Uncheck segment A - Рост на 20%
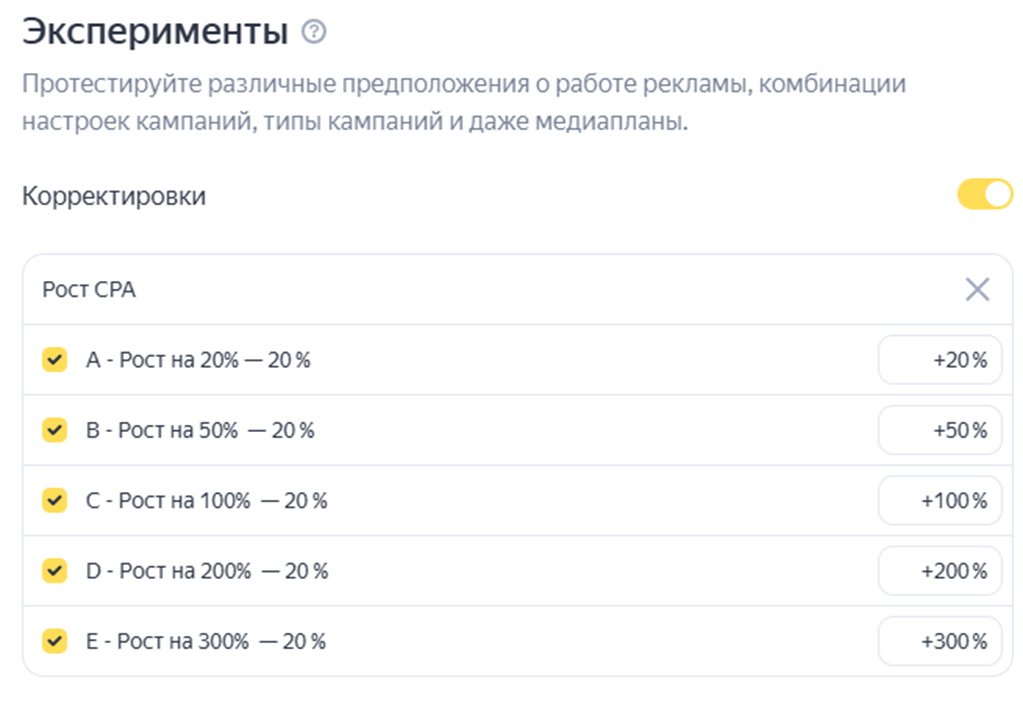This screenshot has width=1023, height=702. click(x=55, y=360)
